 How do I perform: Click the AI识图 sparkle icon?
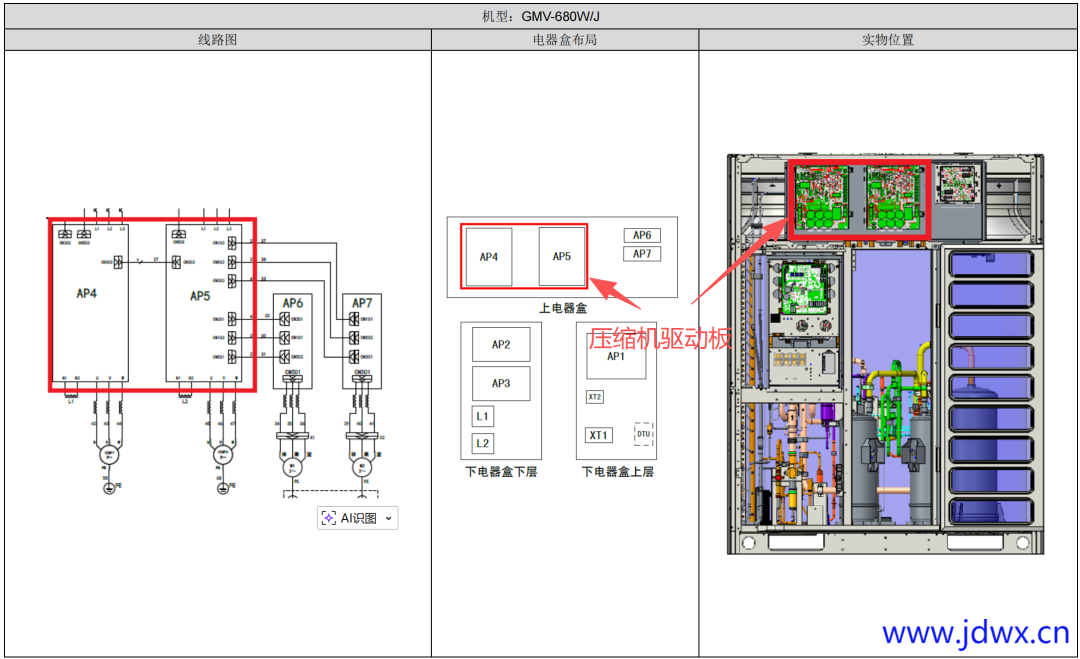pyautogui.click(x=327, y=518)
